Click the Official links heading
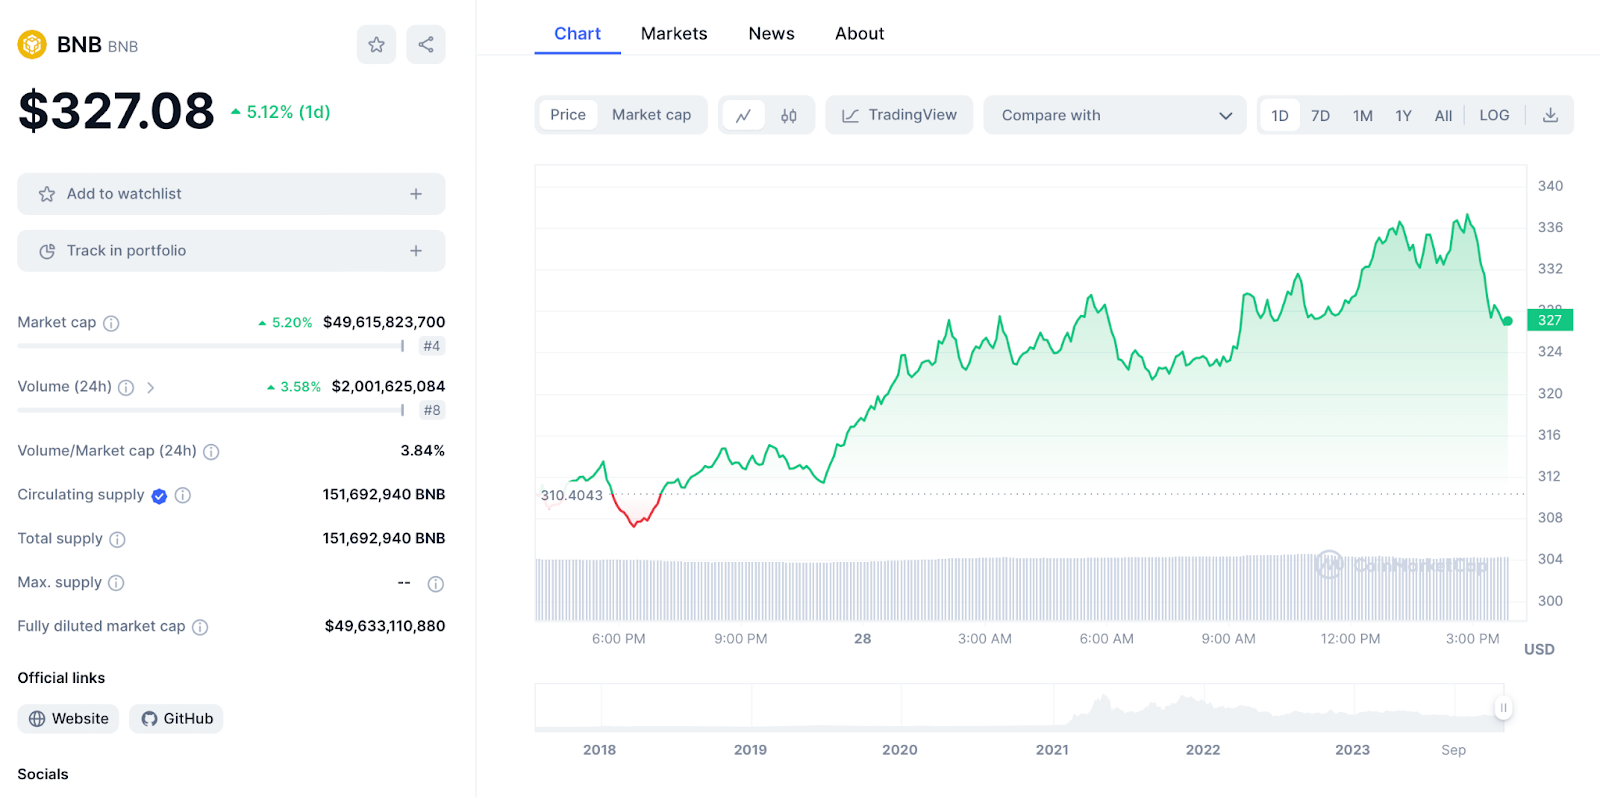The height and width of the screenshot is (798, 1600). (61, 678)
